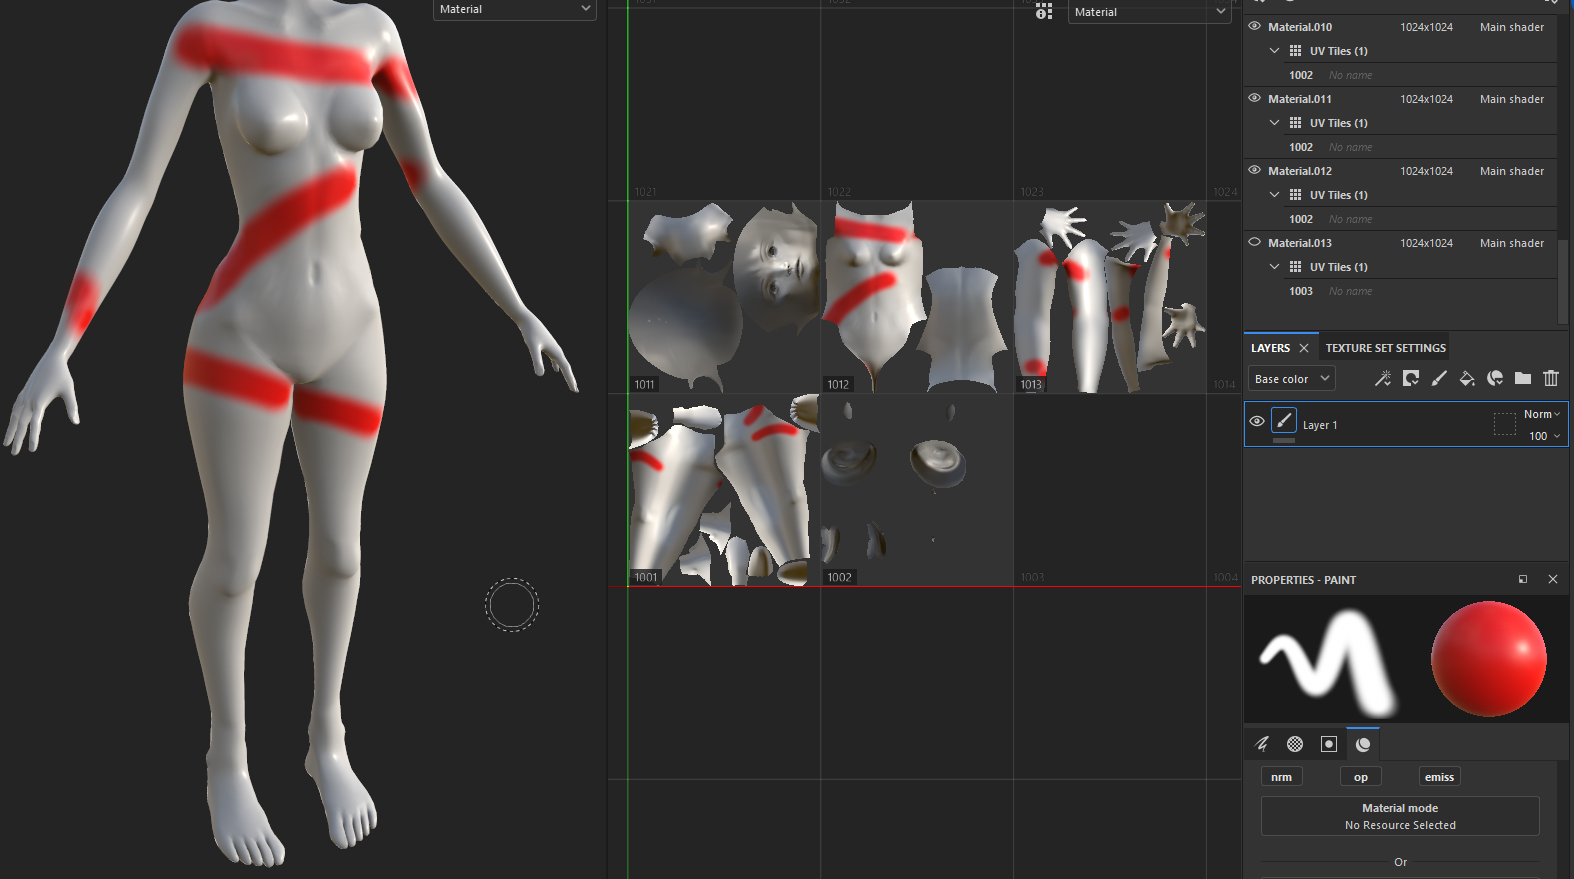This screenshot has width=1574, height=879.
Task: Click the Material mode resource button
Action: 1400,816
